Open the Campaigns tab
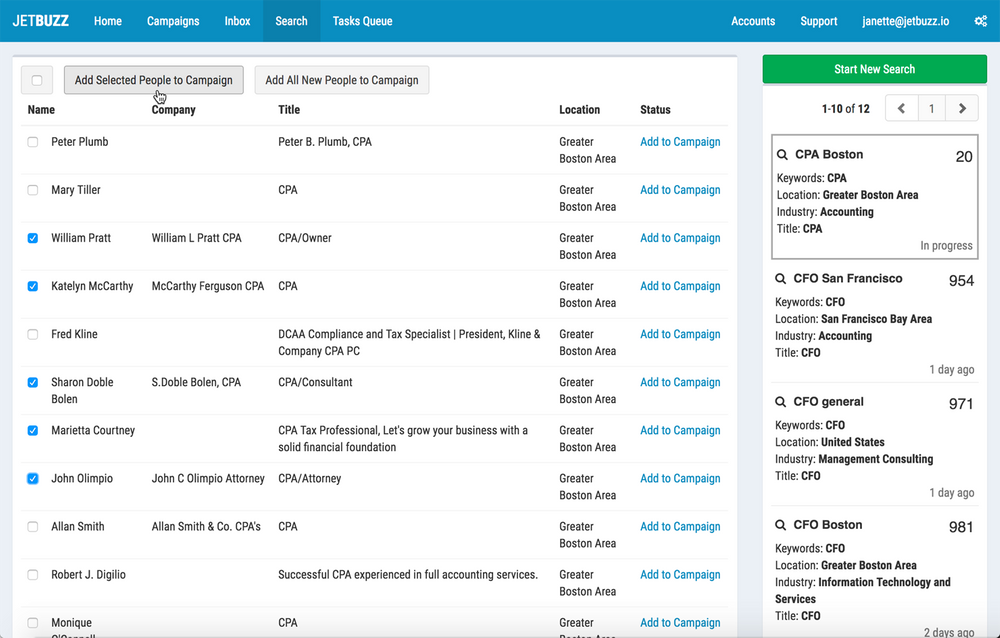The height and width of the screenshot is (638, 1000). click(172, 20)
